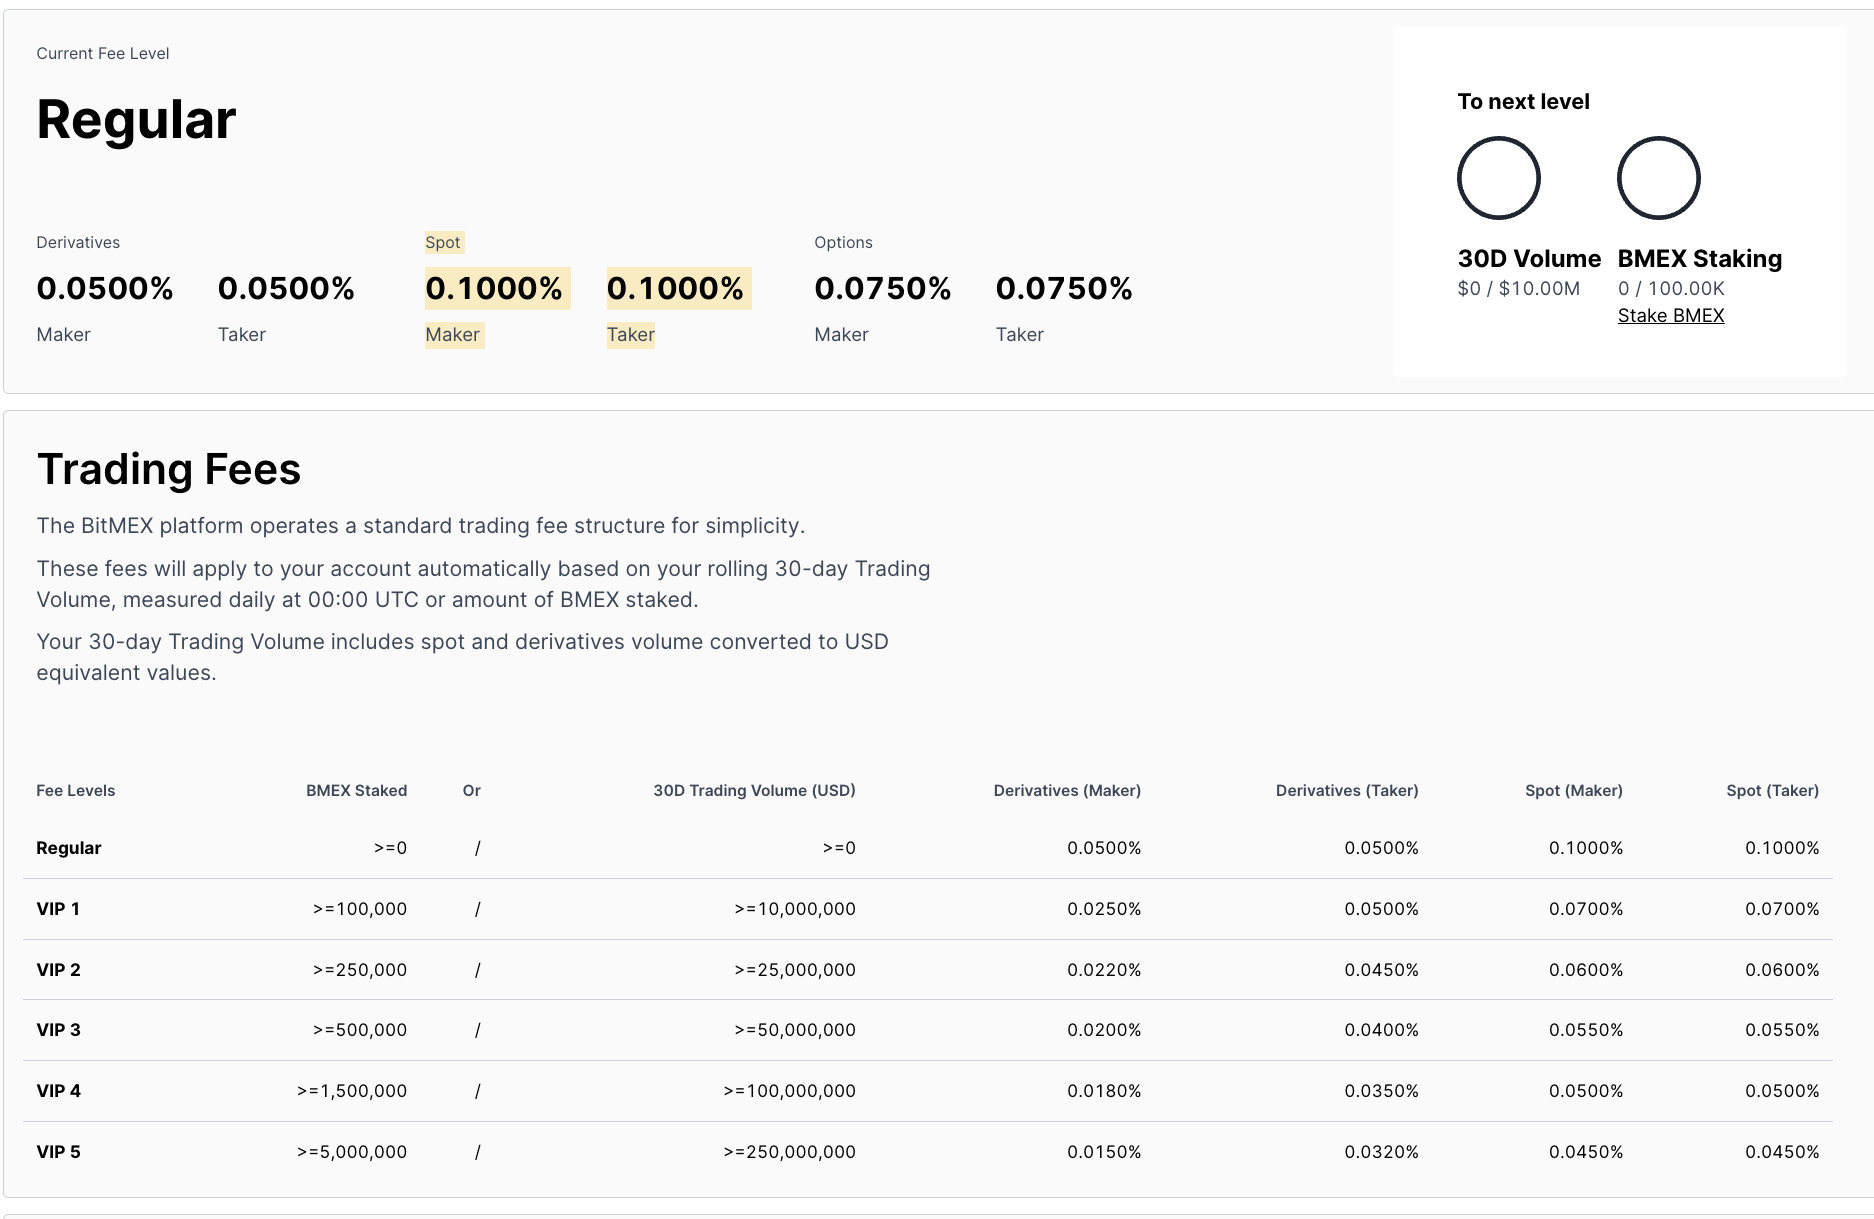The height and width of the screenshot is (1219, 1874).
Task: Click VIP 3 Derivatives Maker fee "0.0200%"
Action: click(1104, 1030)
